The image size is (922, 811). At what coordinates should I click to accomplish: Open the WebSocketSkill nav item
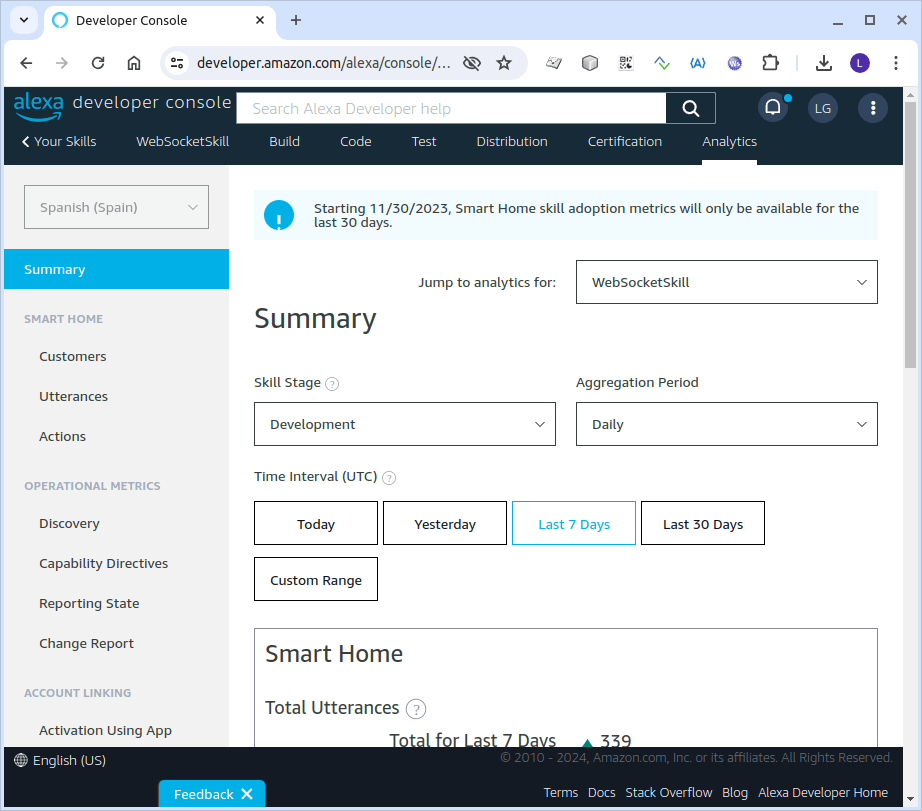coord(182,142)
